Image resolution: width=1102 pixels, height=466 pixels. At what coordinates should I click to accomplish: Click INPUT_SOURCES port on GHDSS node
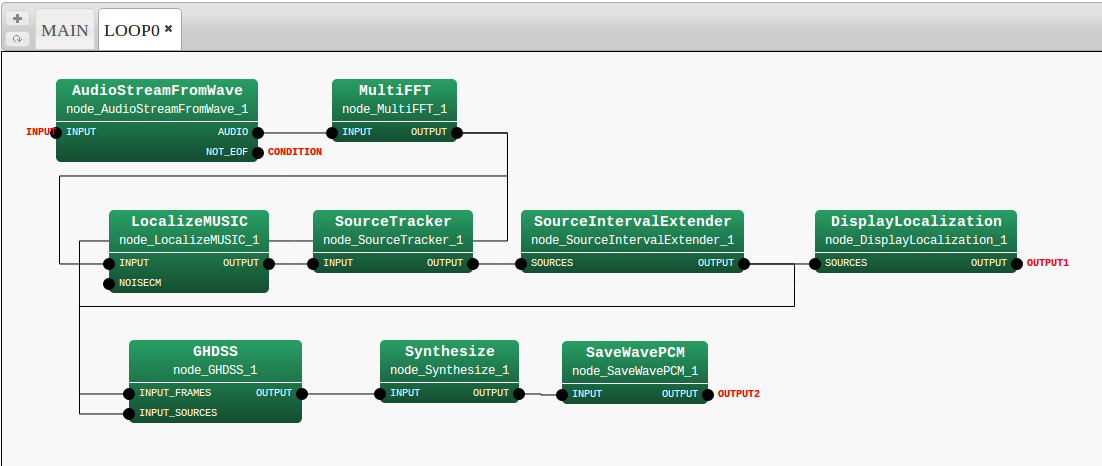pos(128,413)
